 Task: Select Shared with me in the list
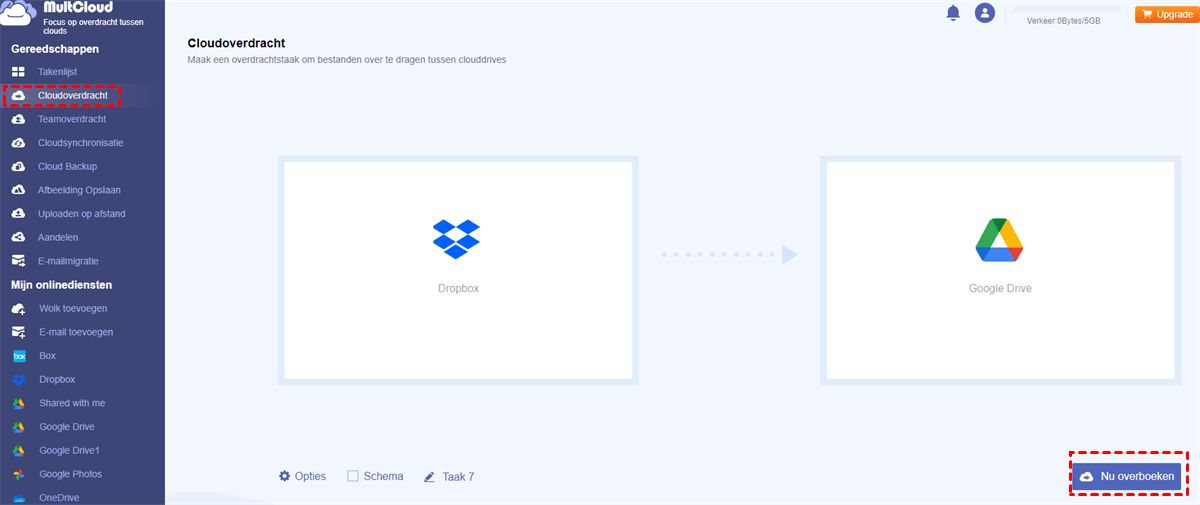(x=72, y=403)
